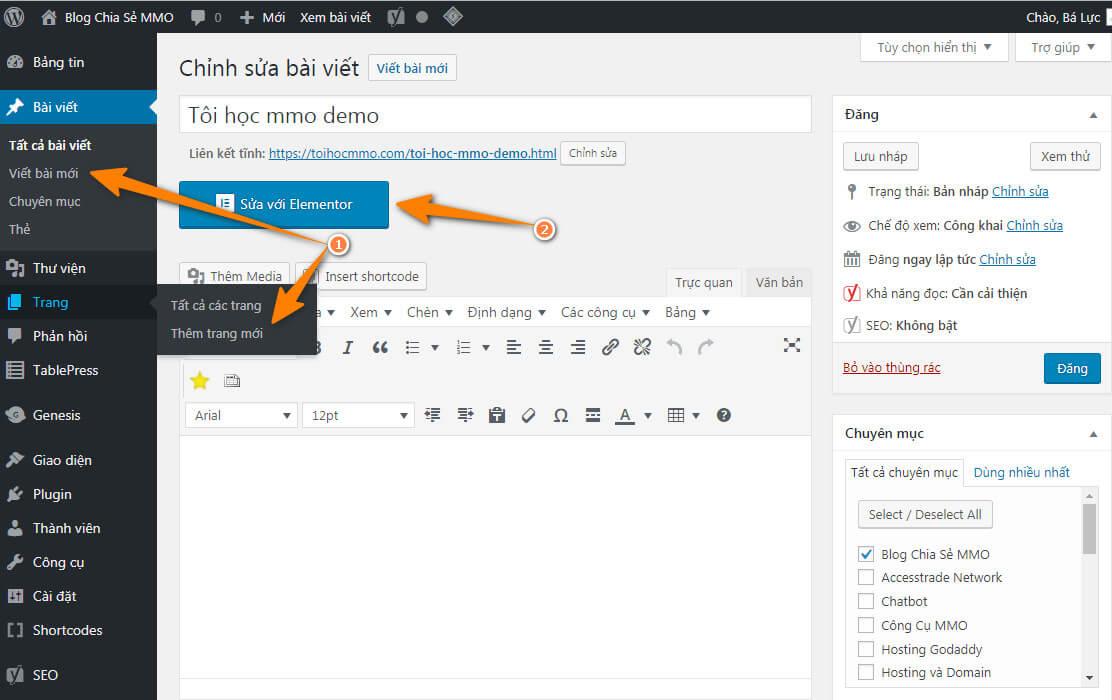Open the text color picker arrow
Image resolution: width=1112 pixels, height=700 pixels.
pos(648,415)
